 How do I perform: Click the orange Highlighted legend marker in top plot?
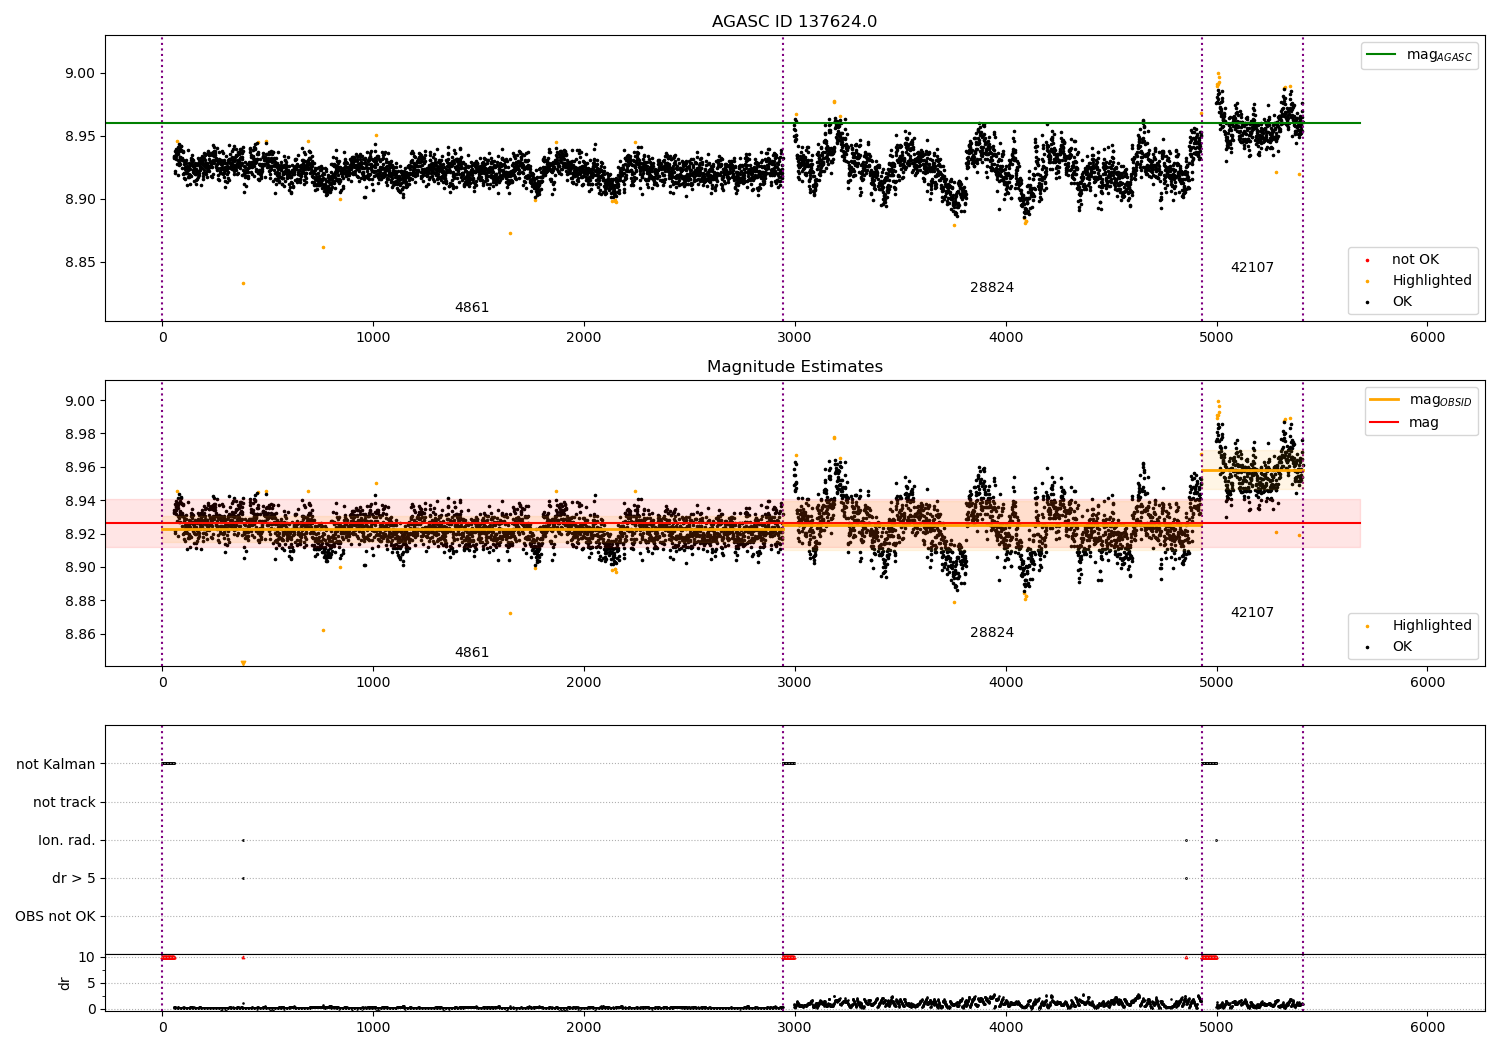(x=1367, y=281)
